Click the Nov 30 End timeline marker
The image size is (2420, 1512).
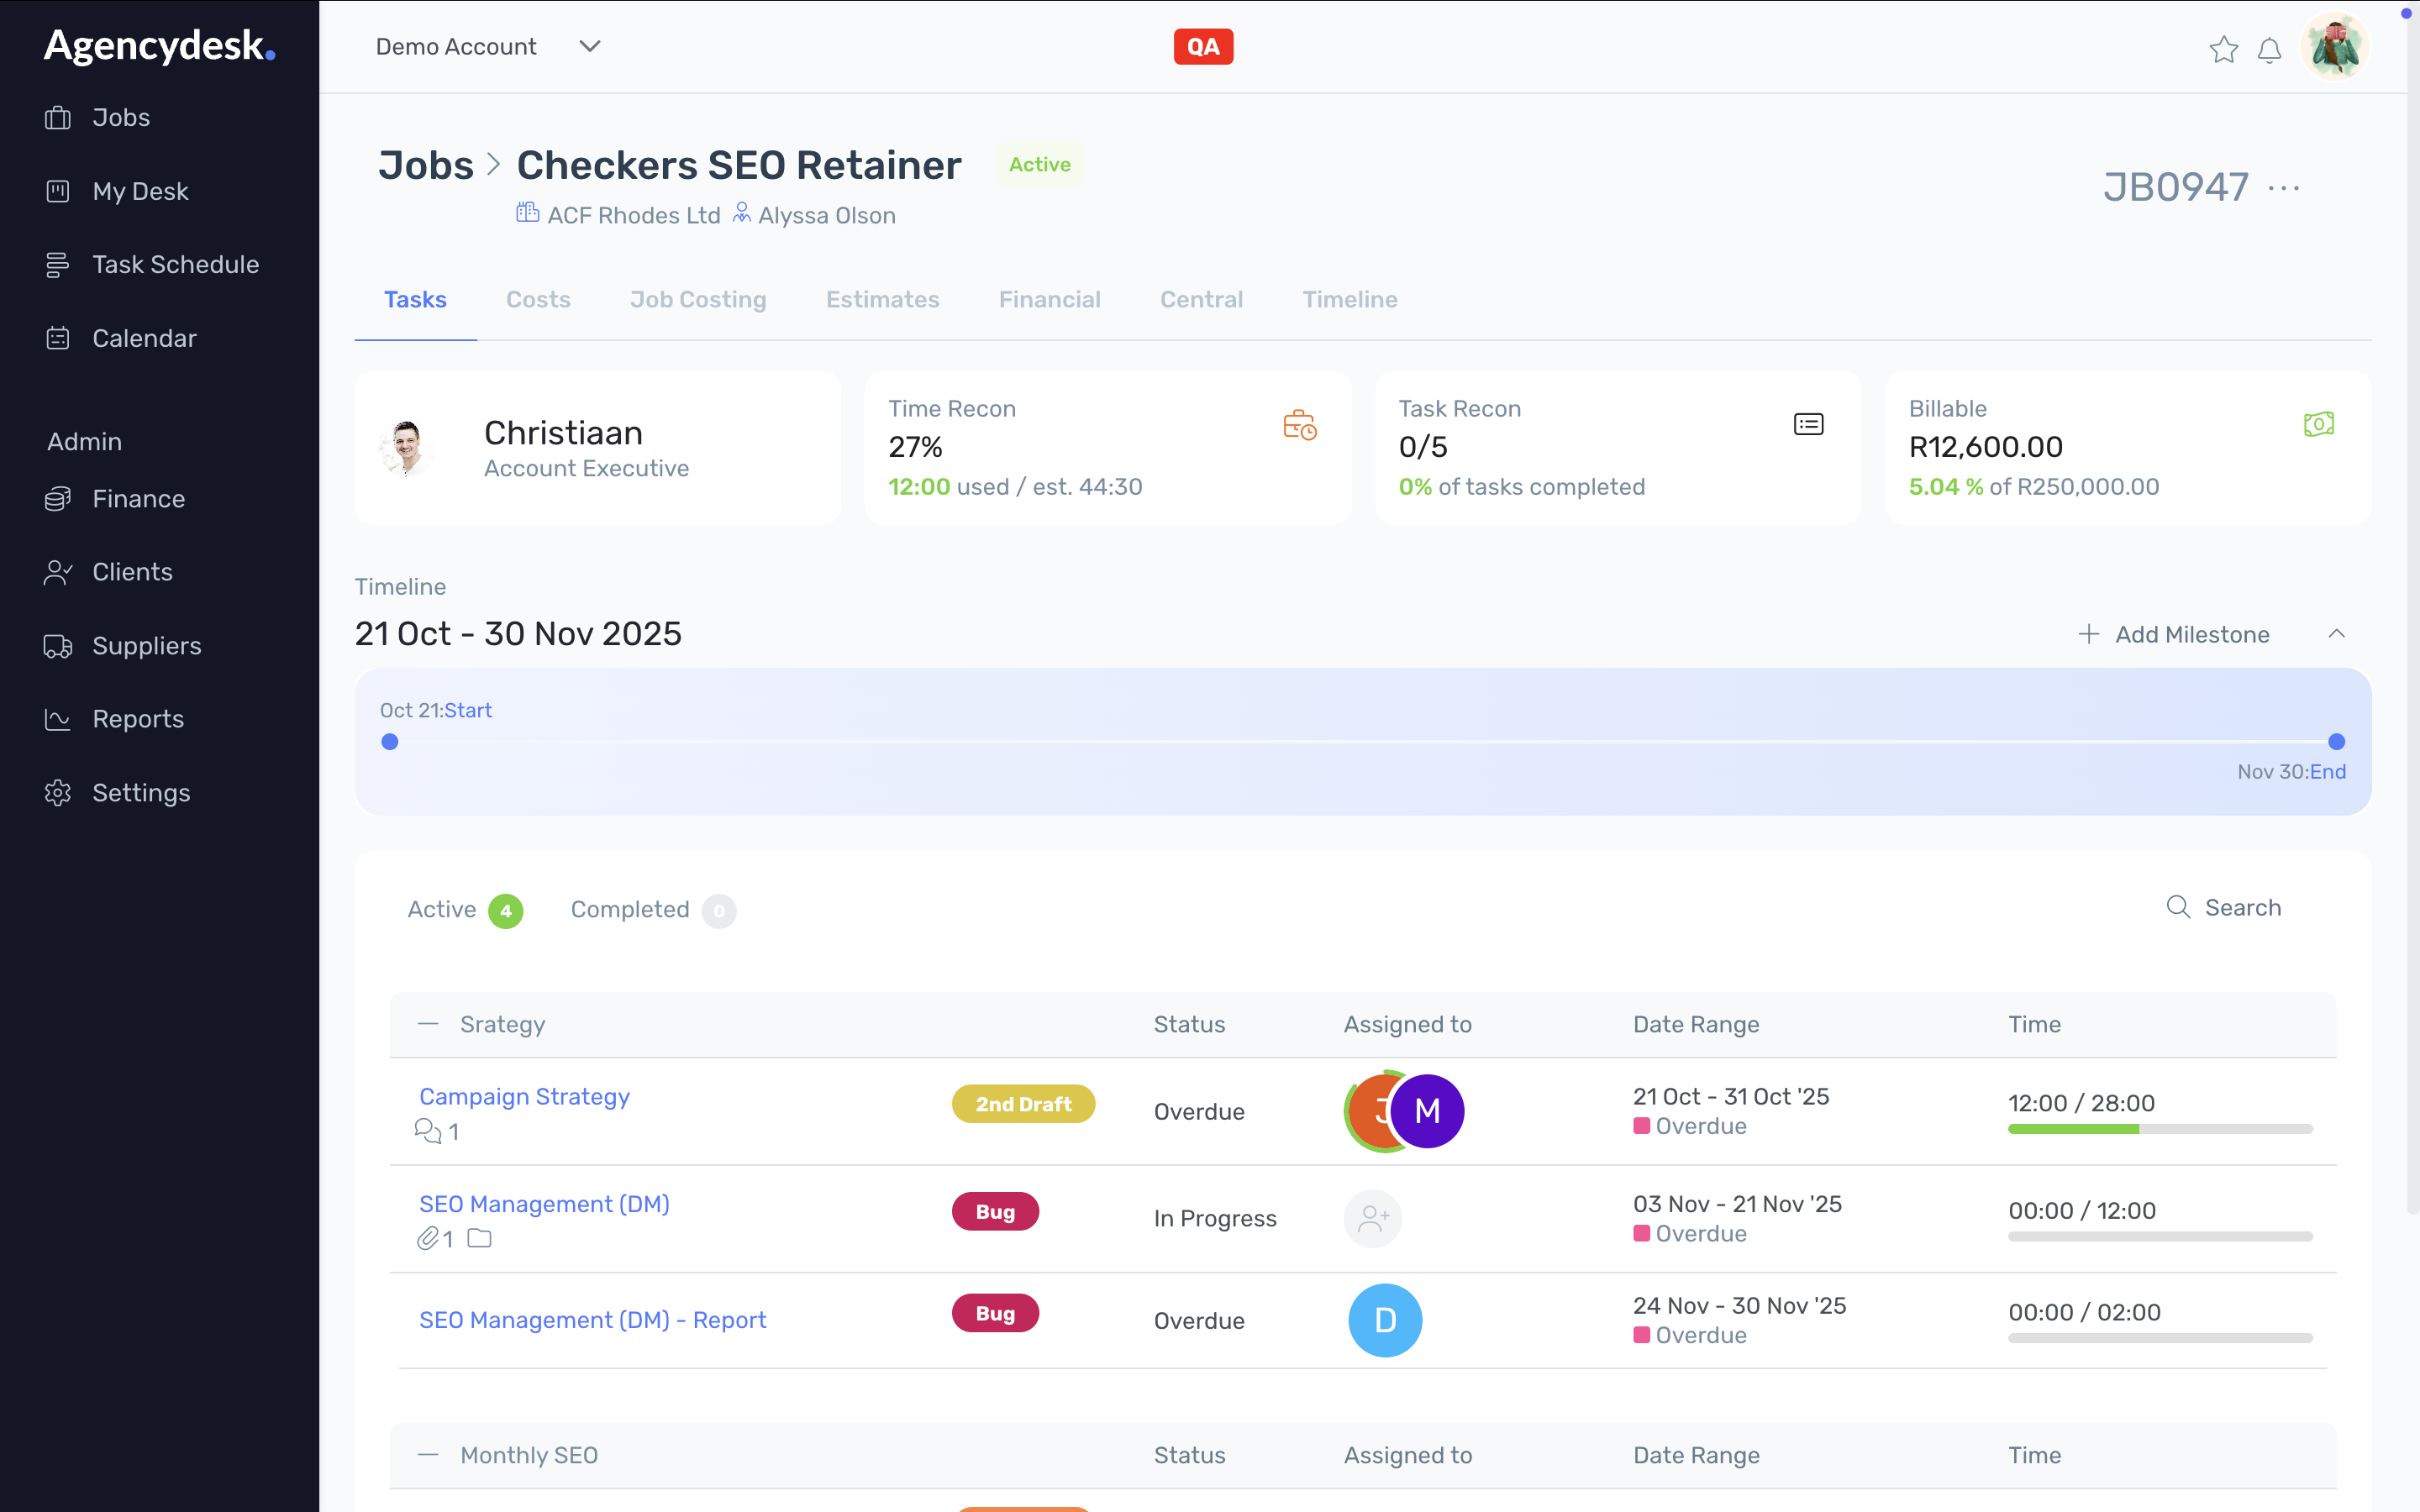pos(2336,742)
